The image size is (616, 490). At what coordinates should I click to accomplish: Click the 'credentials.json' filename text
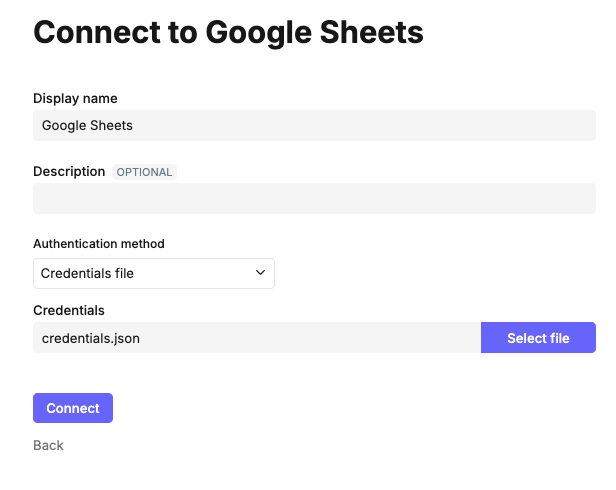tap(91, 338)
